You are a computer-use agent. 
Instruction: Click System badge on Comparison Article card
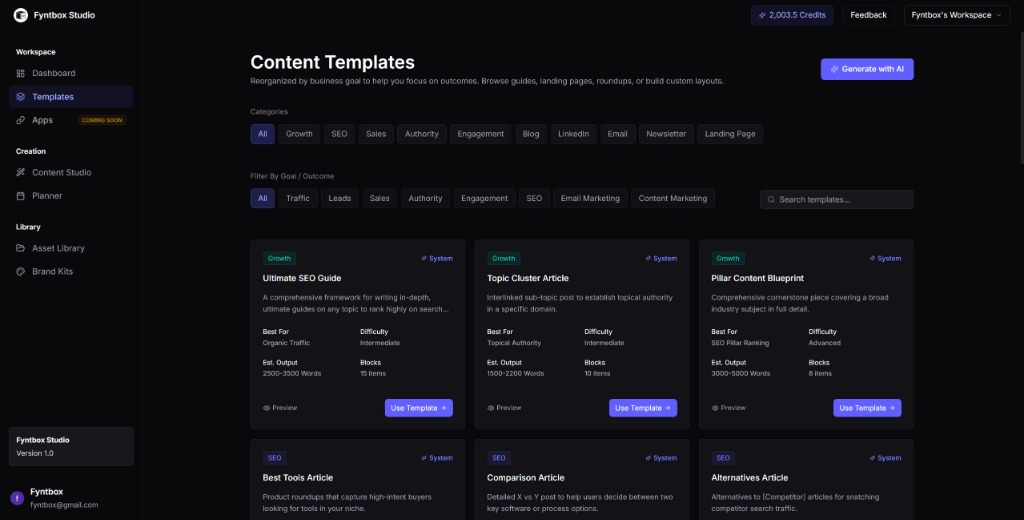pyautogui.click(x=661, y=458)
